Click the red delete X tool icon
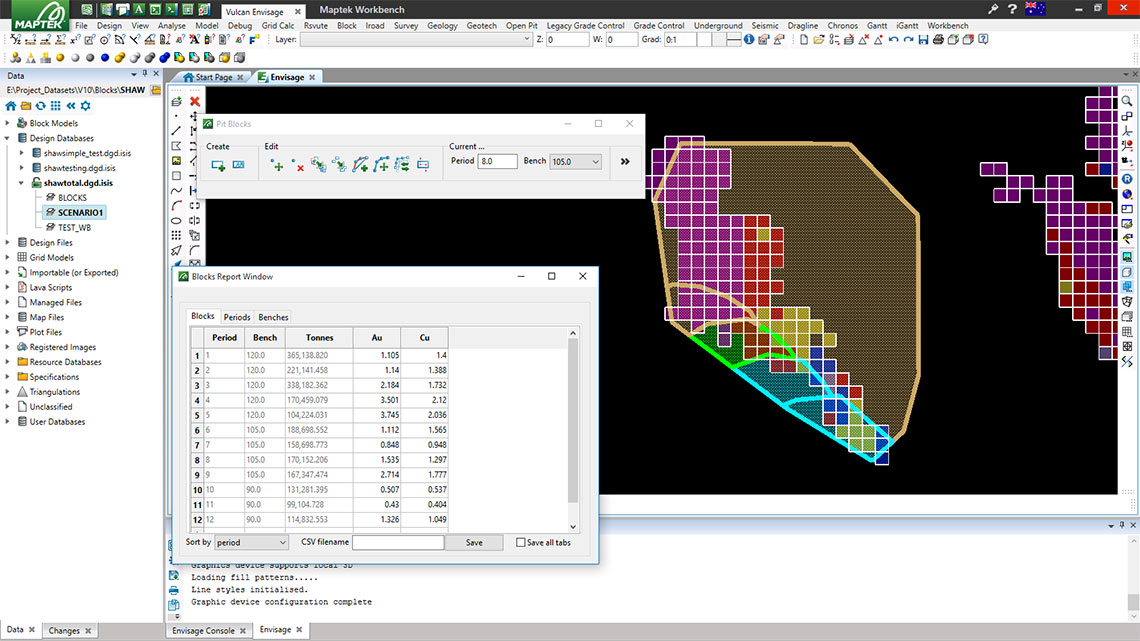 (195, 102)
